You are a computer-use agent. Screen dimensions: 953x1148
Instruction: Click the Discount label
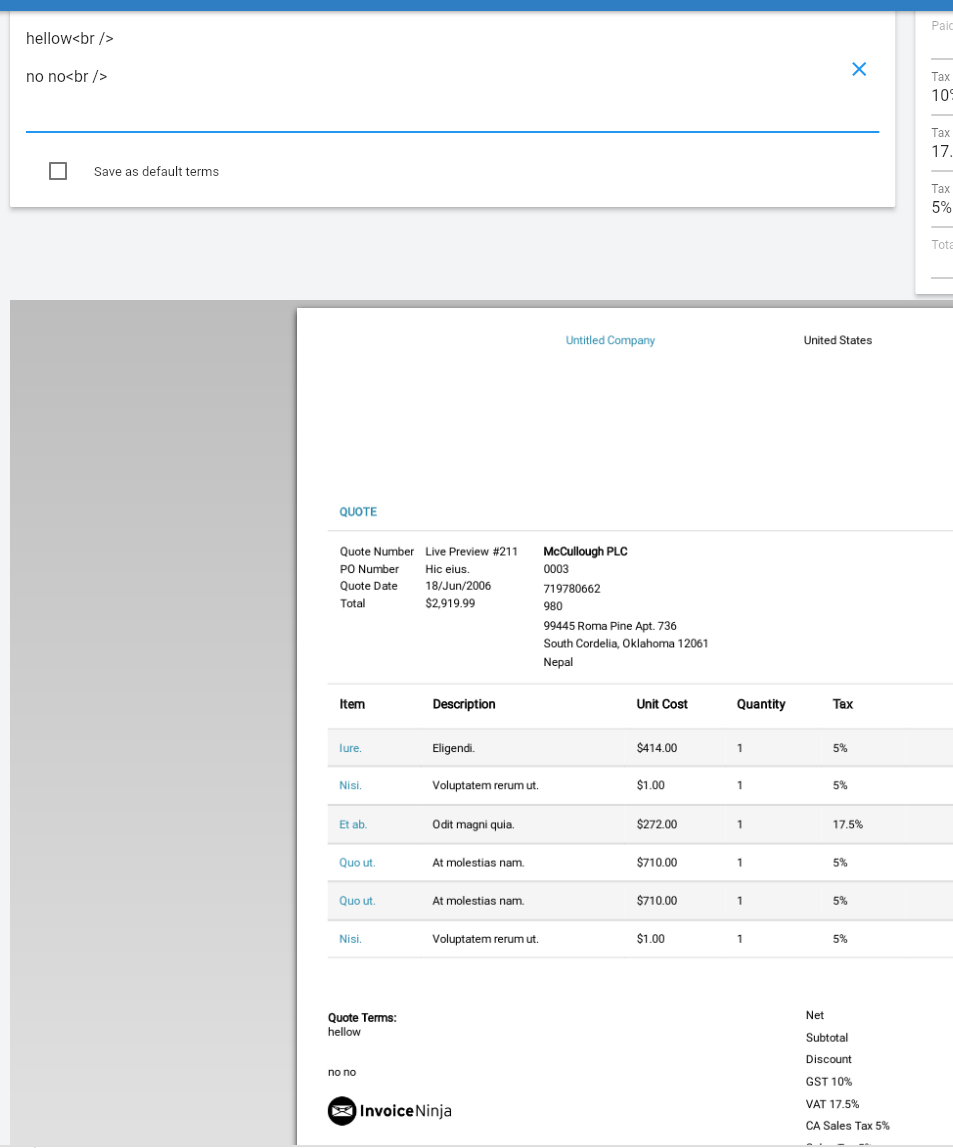tap(829, 1059)
